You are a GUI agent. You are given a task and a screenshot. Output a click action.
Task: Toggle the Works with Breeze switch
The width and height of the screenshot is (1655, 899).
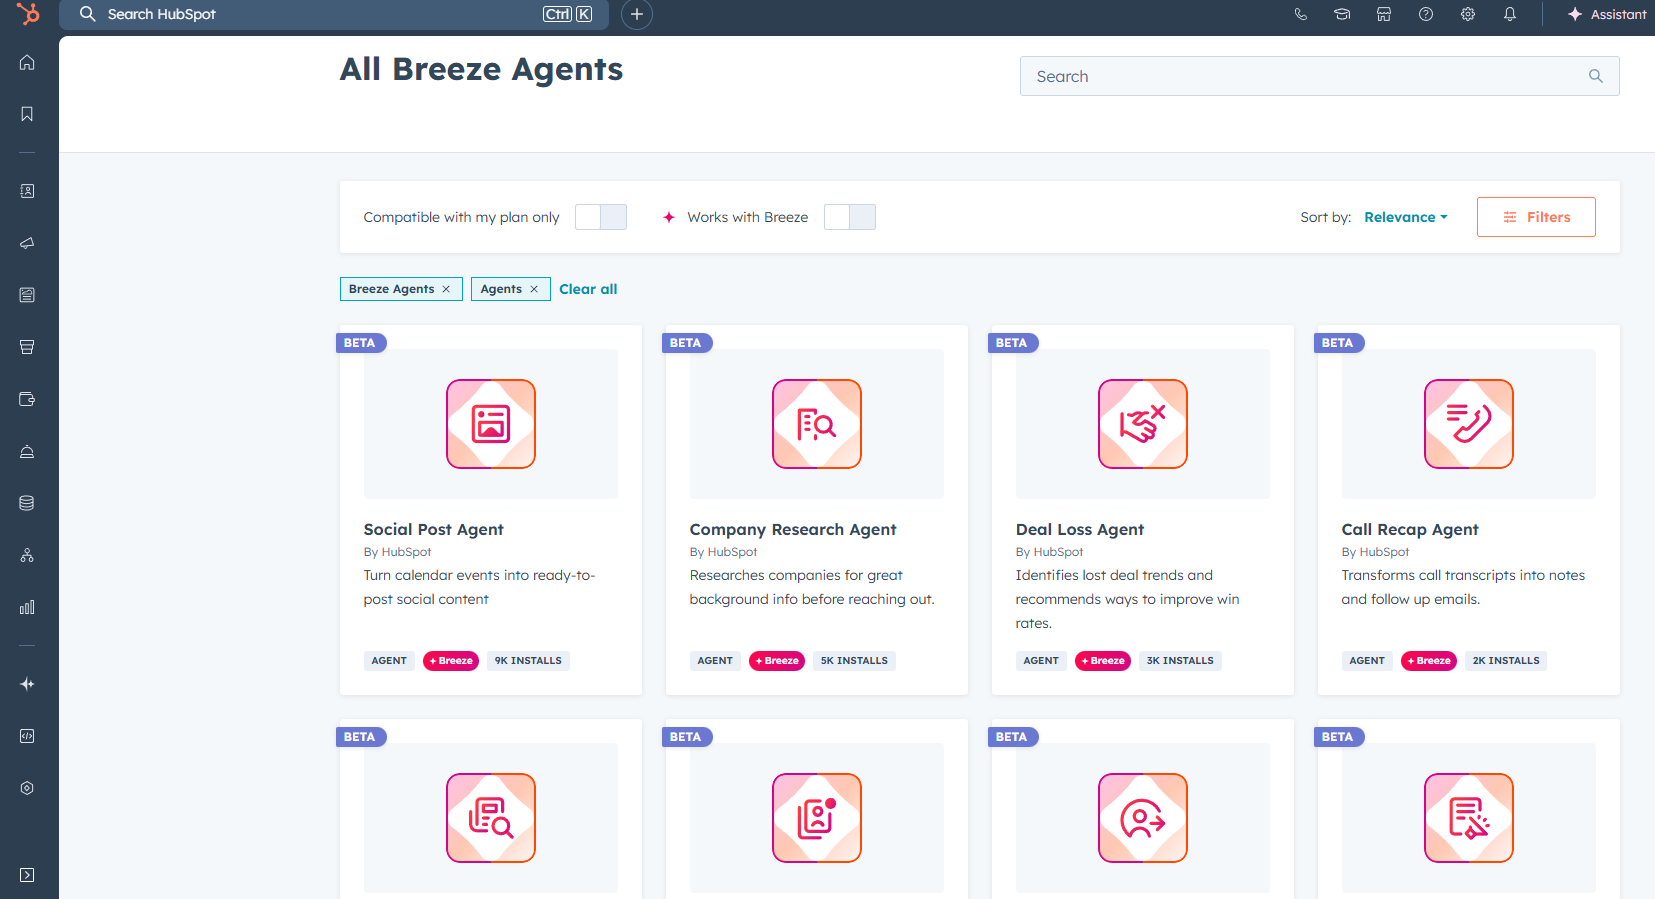pos(850,217)
